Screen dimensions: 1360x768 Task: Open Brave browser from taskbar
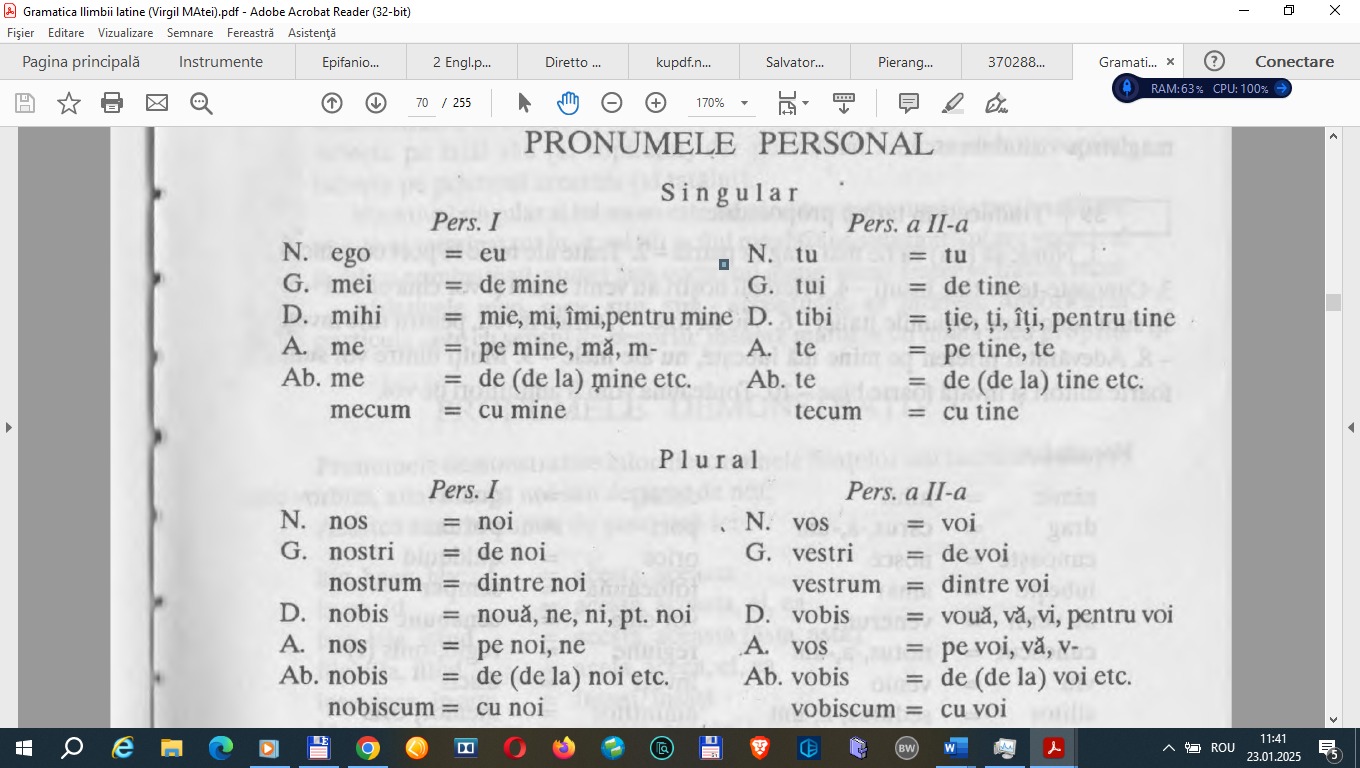point(760,747)
